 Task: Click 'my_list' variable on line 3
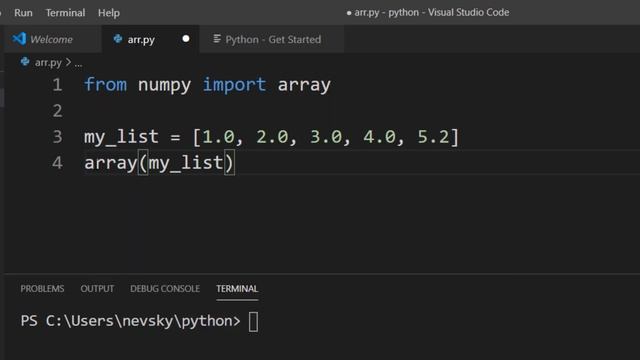click(x=121, y=137)
